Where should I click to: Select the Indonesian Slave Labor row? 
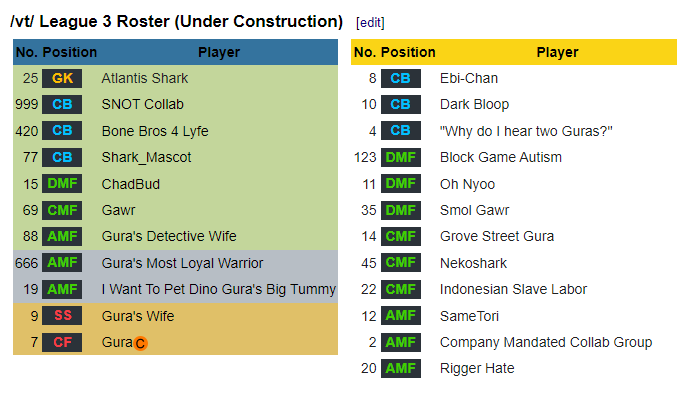click(x=514, y=289)
